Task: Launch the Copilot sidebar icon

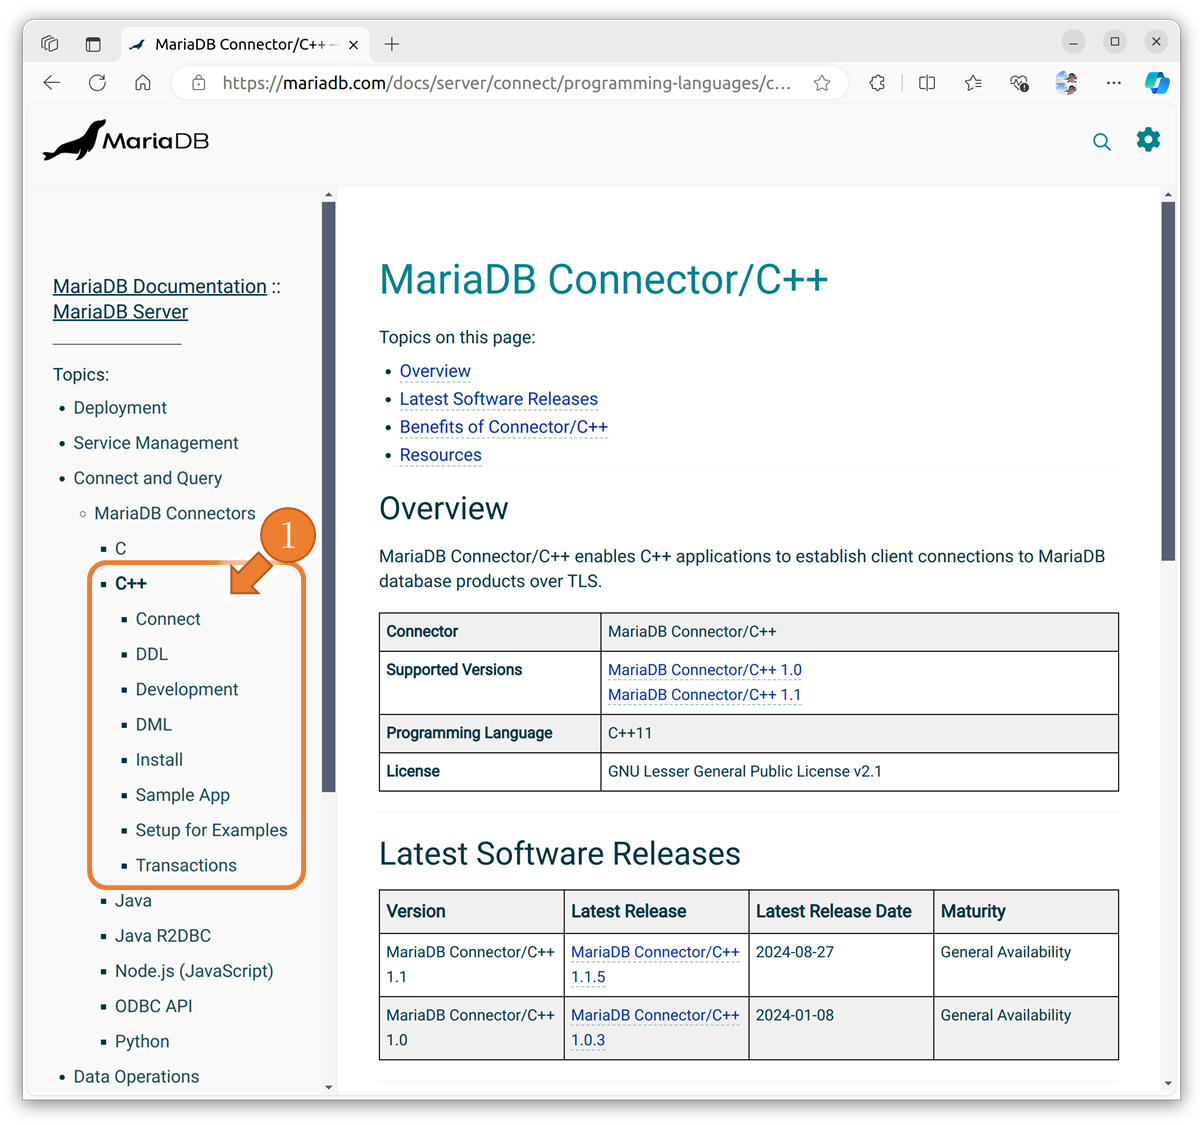Action: coord(1157,83)
